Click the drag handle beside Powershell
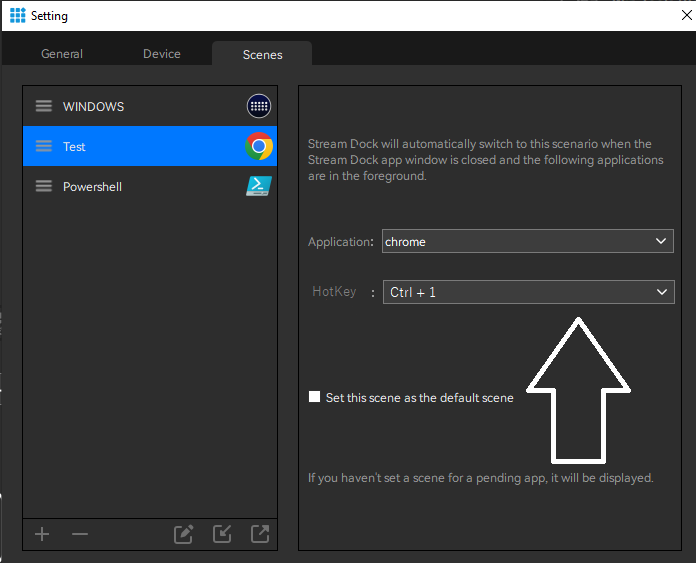The width and height of the screenshot is (696, 563). 44,186
